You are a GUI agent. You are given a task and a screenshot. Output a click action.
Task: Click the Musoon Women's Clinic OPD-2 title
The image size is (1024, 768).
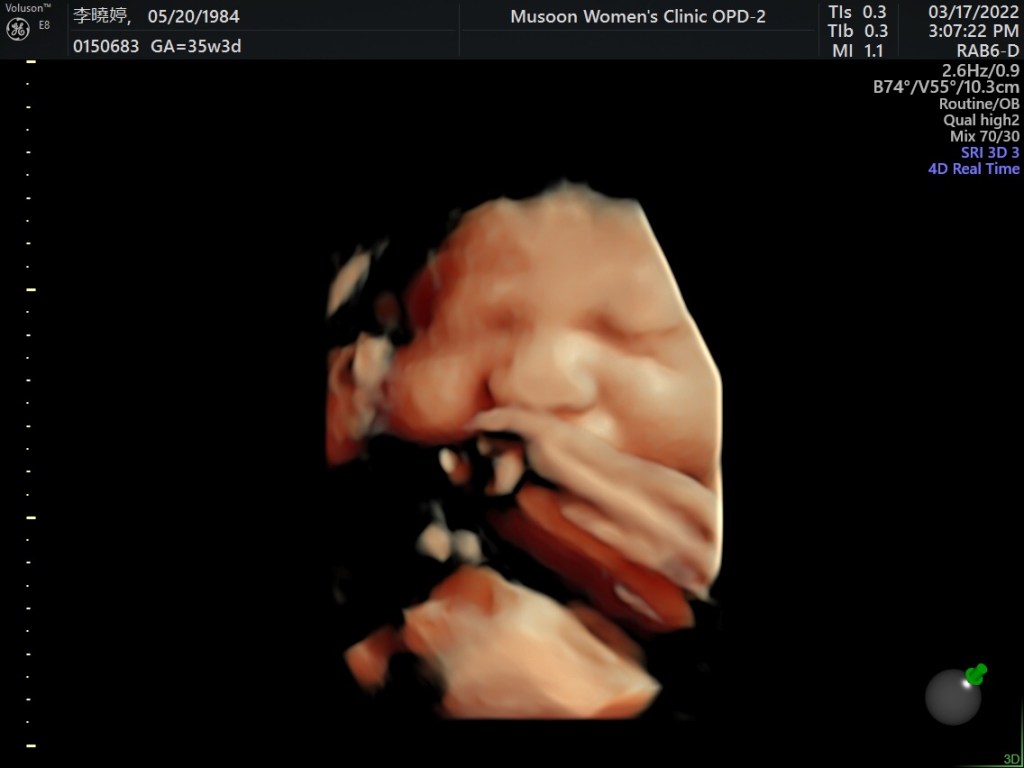[x=638, y=17]
